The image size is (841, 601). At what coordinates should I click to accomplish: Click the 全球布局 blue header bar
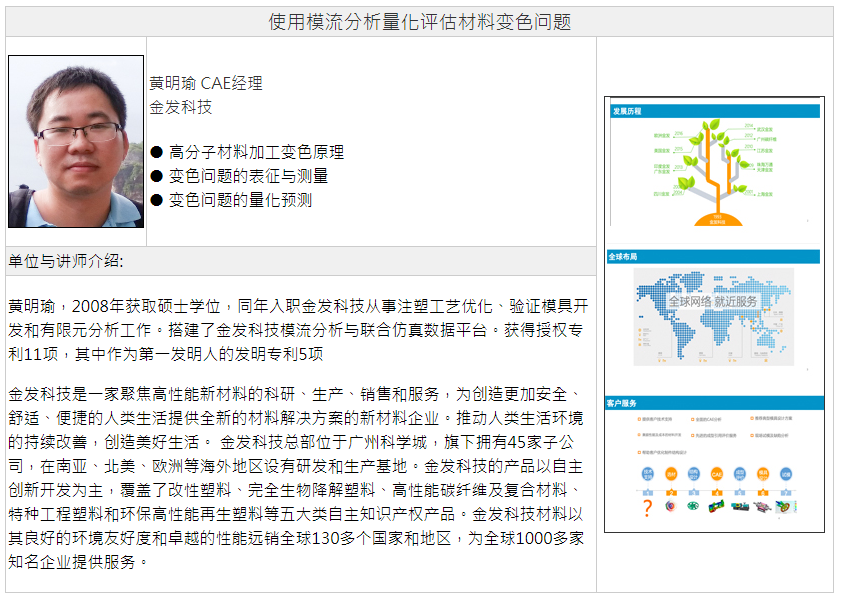pos(714,257)
